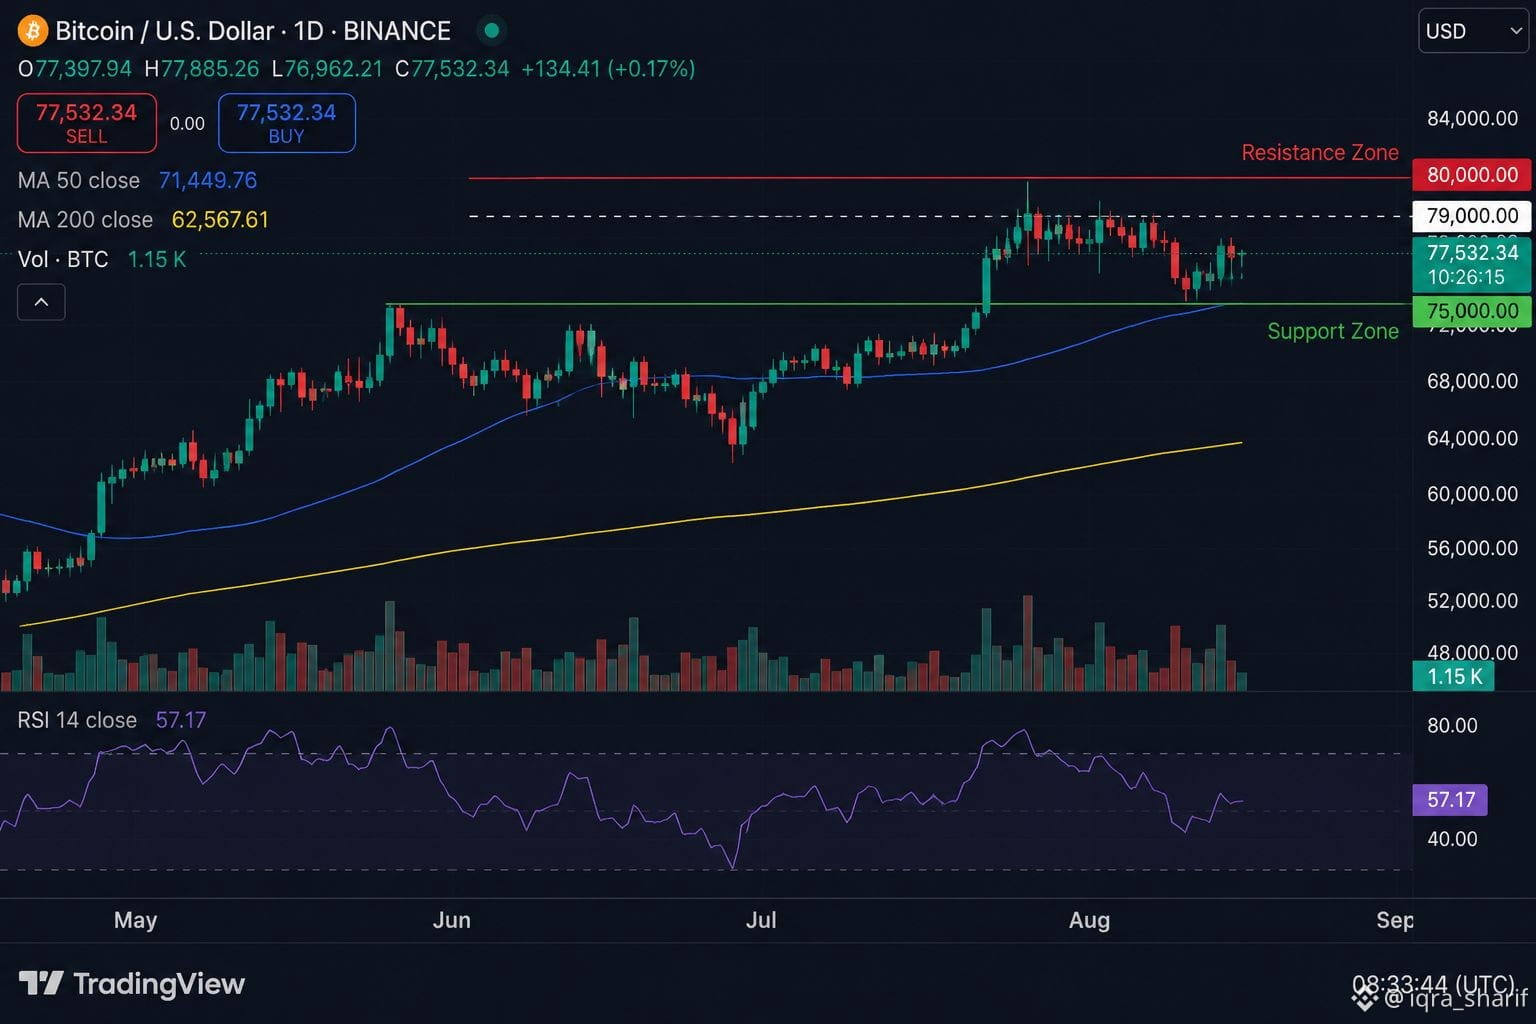Select the MA 200 close indicator label
Screen dimensions: 1536x1024
click(86, 220)
